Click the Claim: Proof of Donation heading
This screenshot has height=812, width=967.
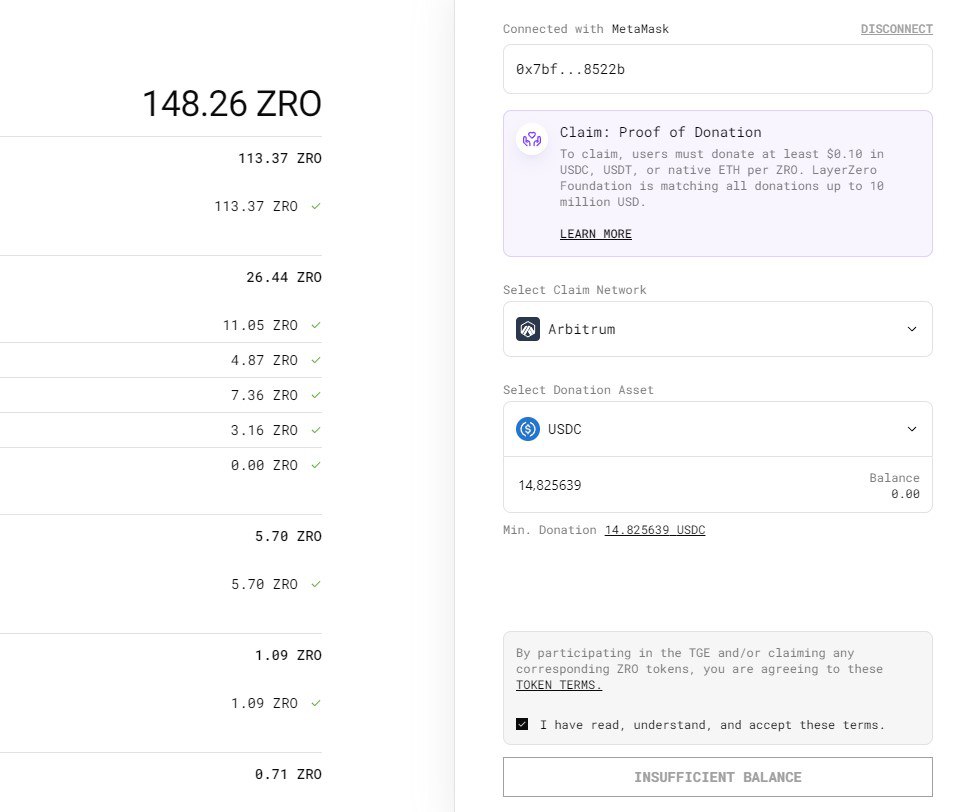660,132
